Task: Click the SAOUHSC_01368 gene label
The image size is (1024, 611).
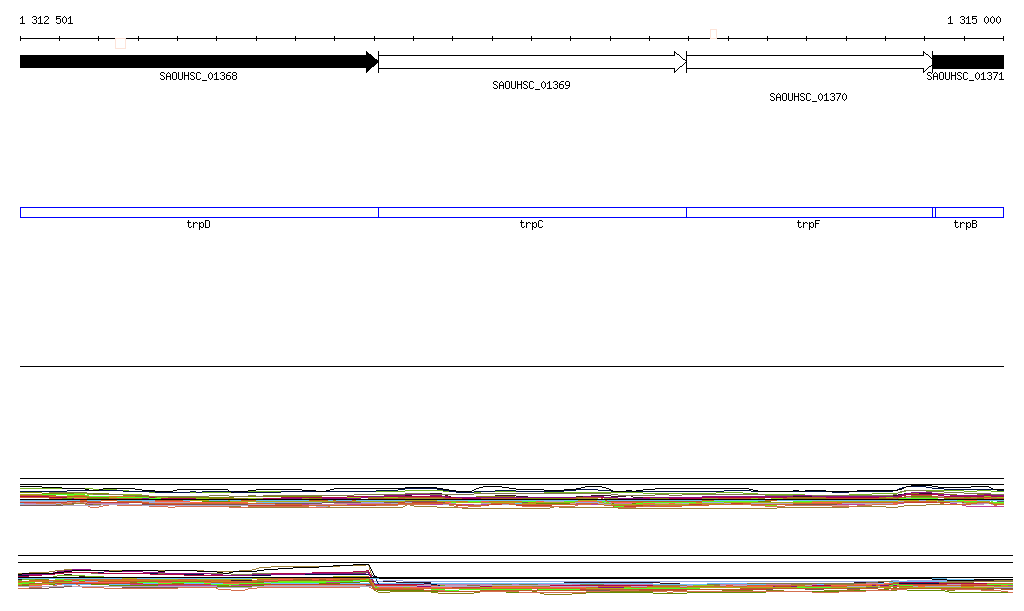Action: [x=198, y=76]
